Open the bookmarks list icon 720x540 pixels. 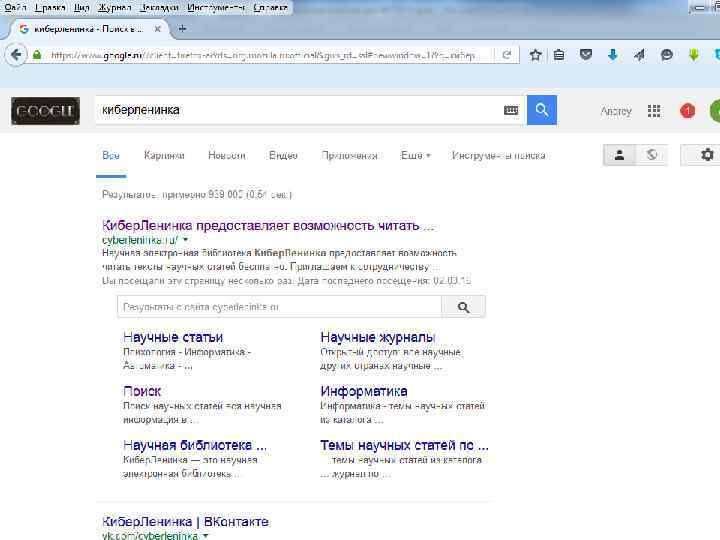[559, 56]
